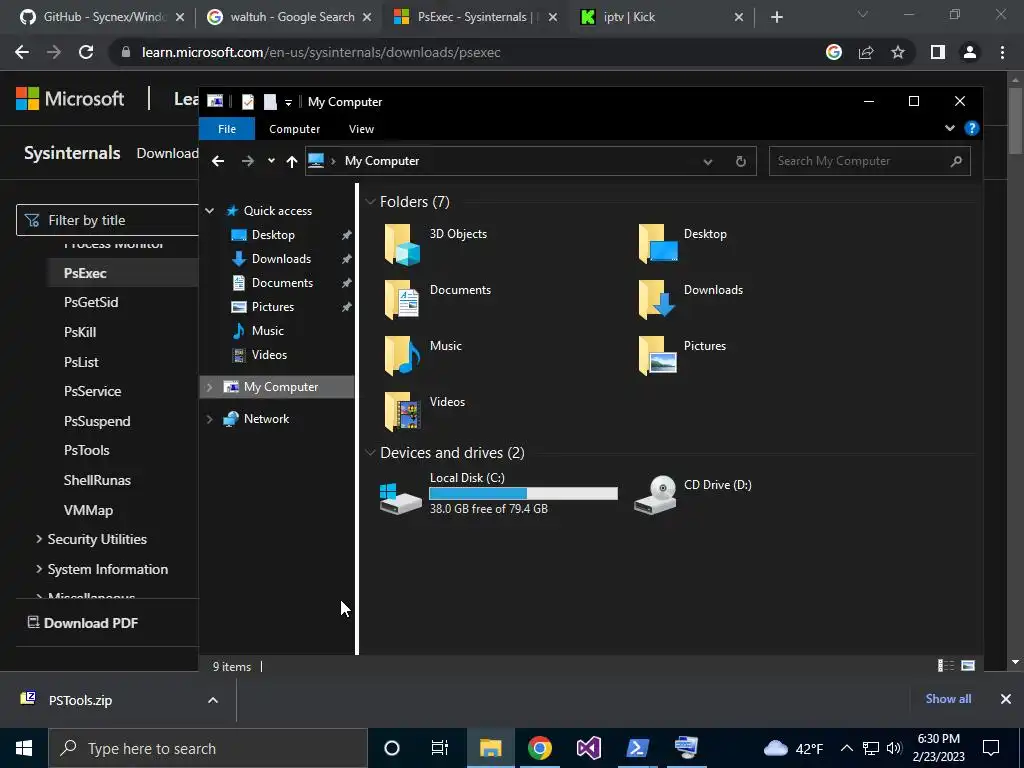Screen dimensions: 1024x768
Task: Open the Documents folder in main pane
Action: [x=438, y=300]
